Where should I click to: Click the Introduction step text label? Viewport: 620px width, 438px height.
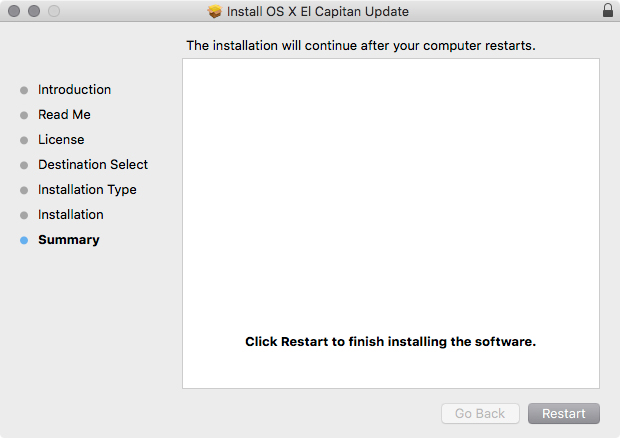[75, 90]
